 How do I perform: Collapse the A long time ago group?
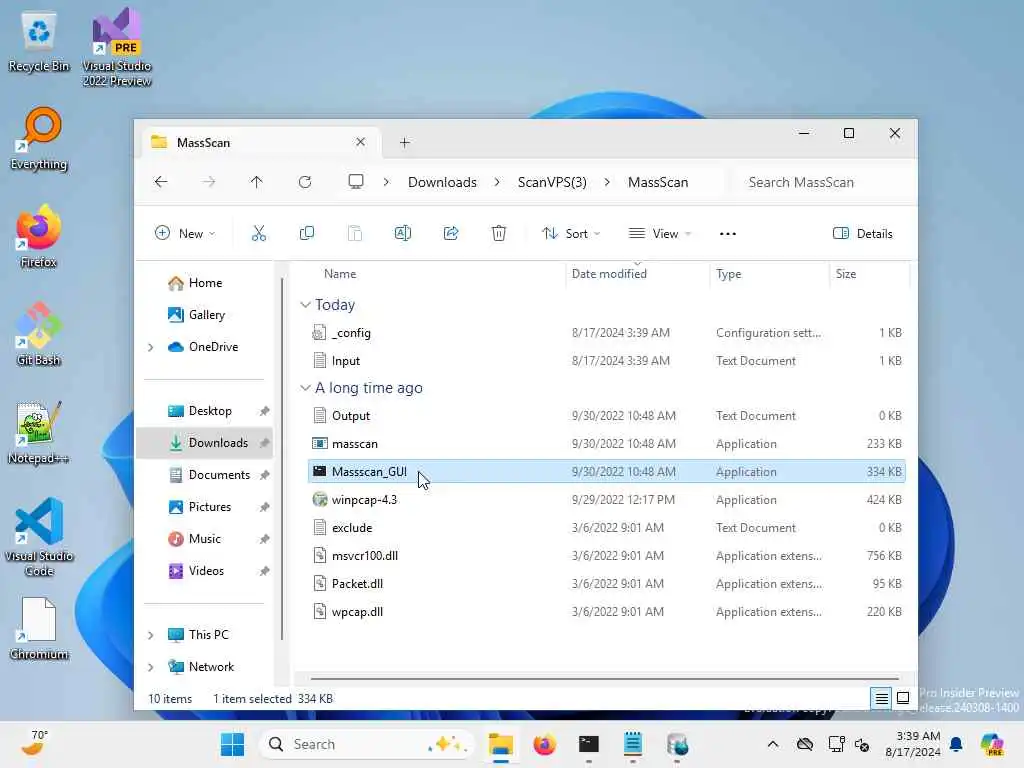305,388
